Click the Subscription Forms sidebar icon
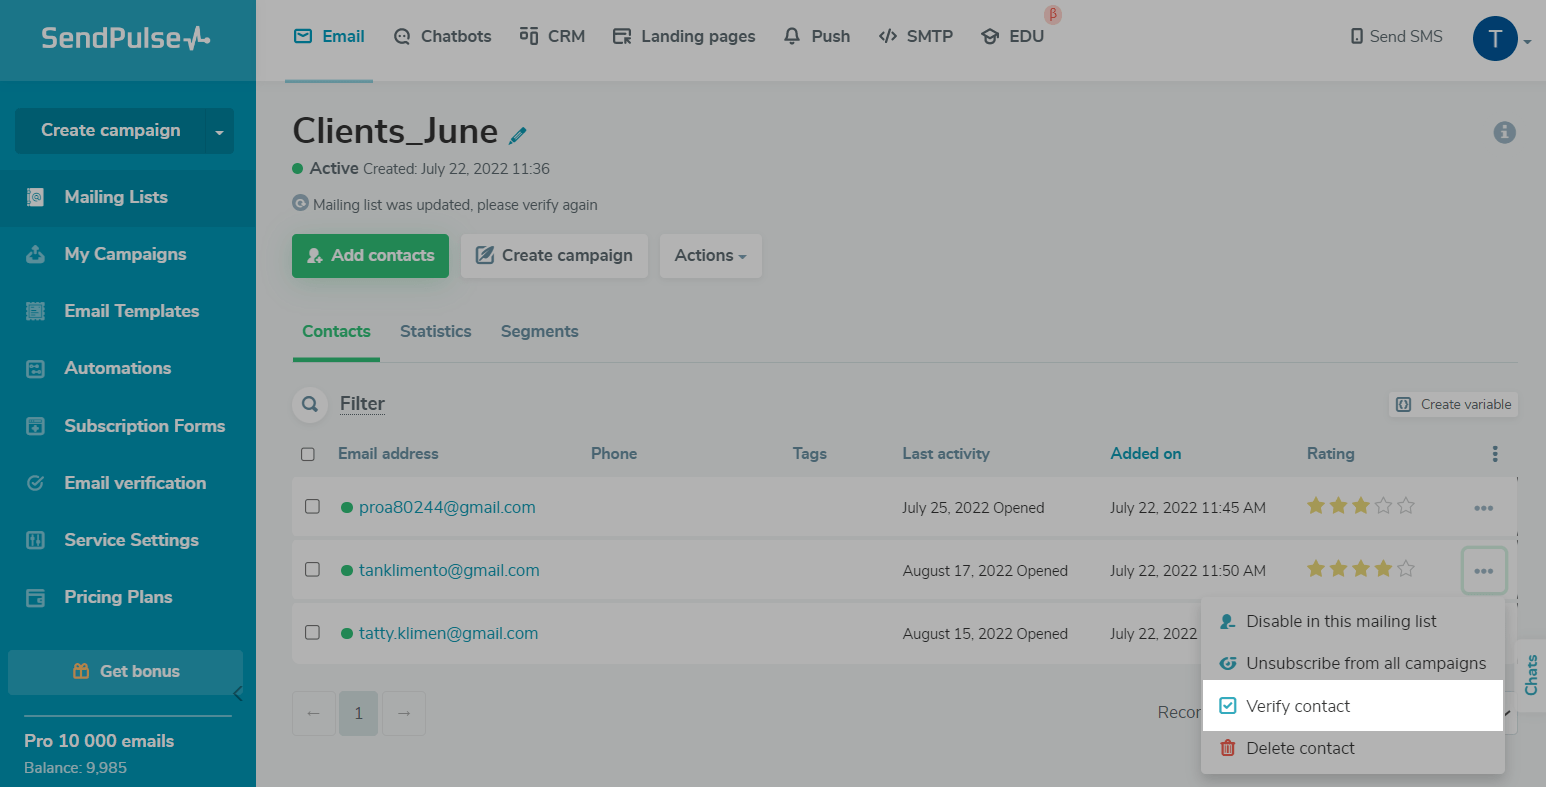 point(35,427)
